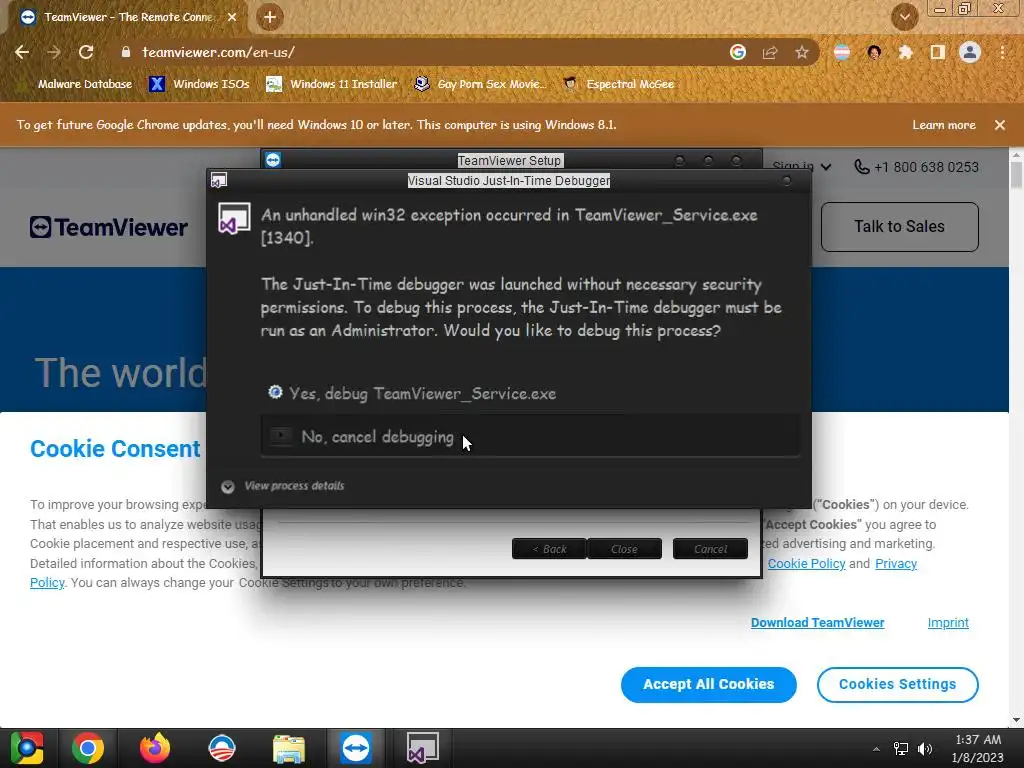Screen dimensions: 1024x768
Task: Open the Obama logo app on taskbar
Action: coord(221,748)
